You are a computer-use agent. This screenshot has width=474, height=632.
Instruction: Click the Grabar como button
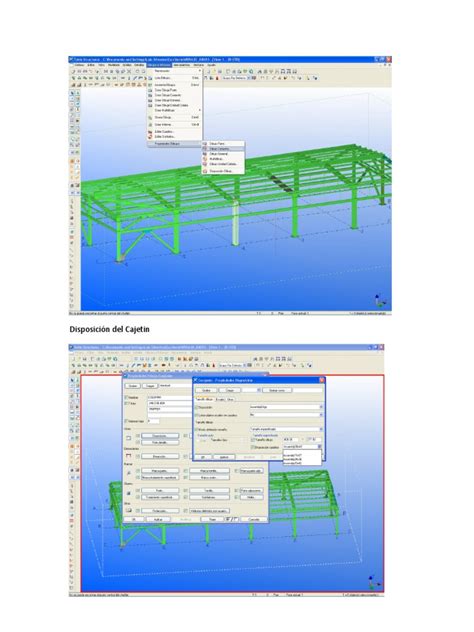tap(277, 390)
